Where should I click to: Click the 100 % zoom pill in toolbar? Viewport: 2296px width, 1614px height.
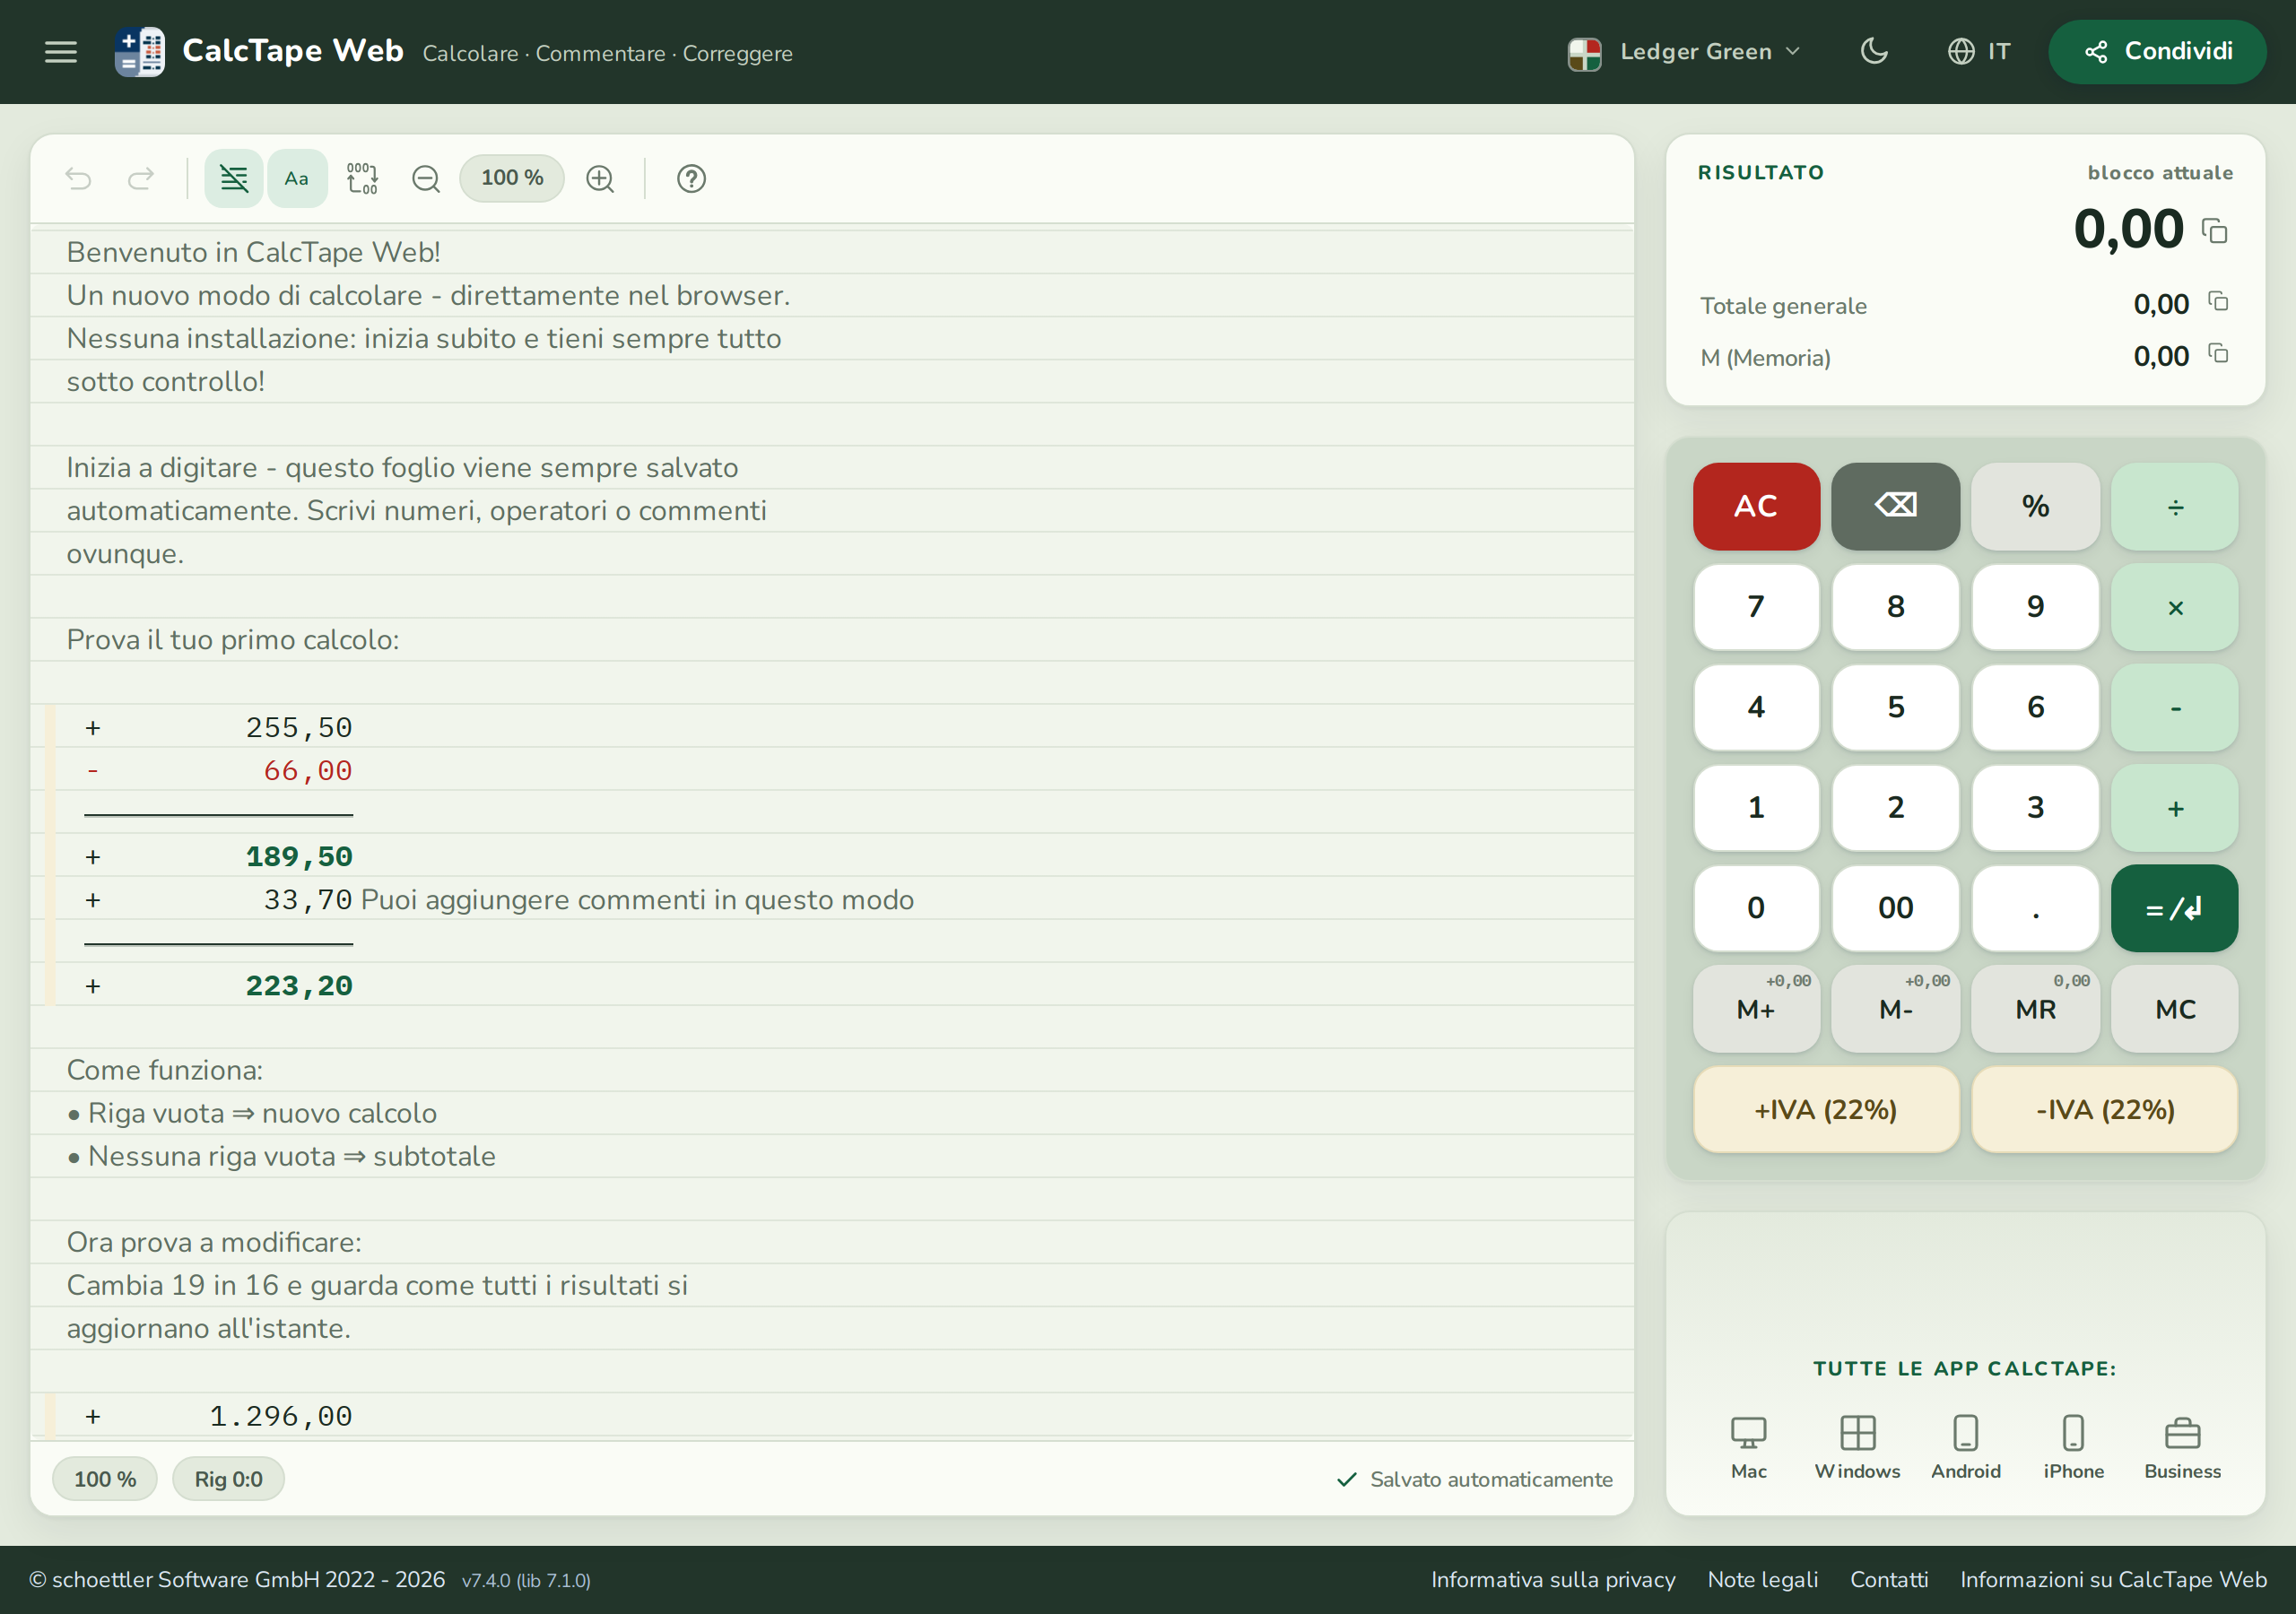coord(512,178)
